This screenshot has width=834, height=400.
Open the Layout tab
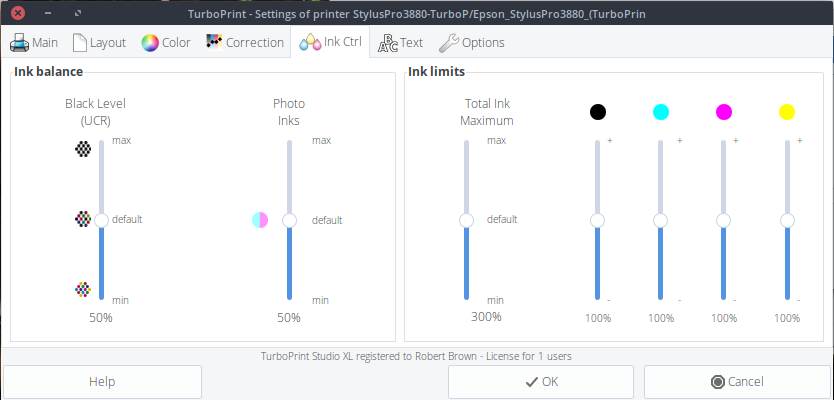(100, 43)
